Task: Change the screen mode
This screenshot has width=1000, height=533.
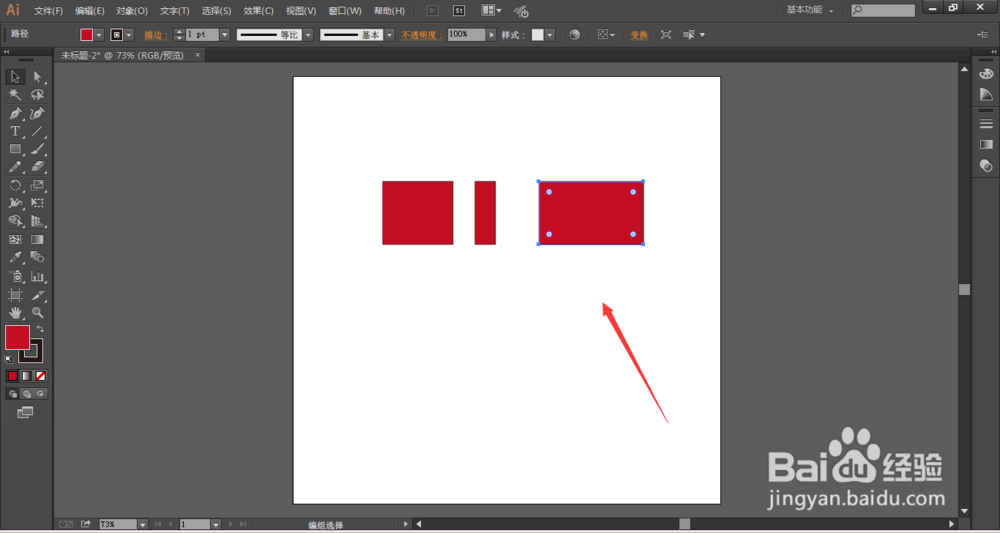Action: point(25,413)
